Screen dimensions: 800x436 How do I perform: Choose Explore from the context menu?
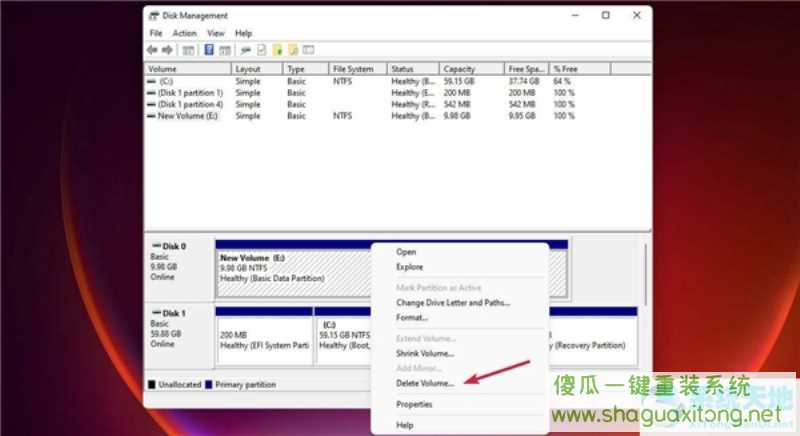click(x=410, y=267)
